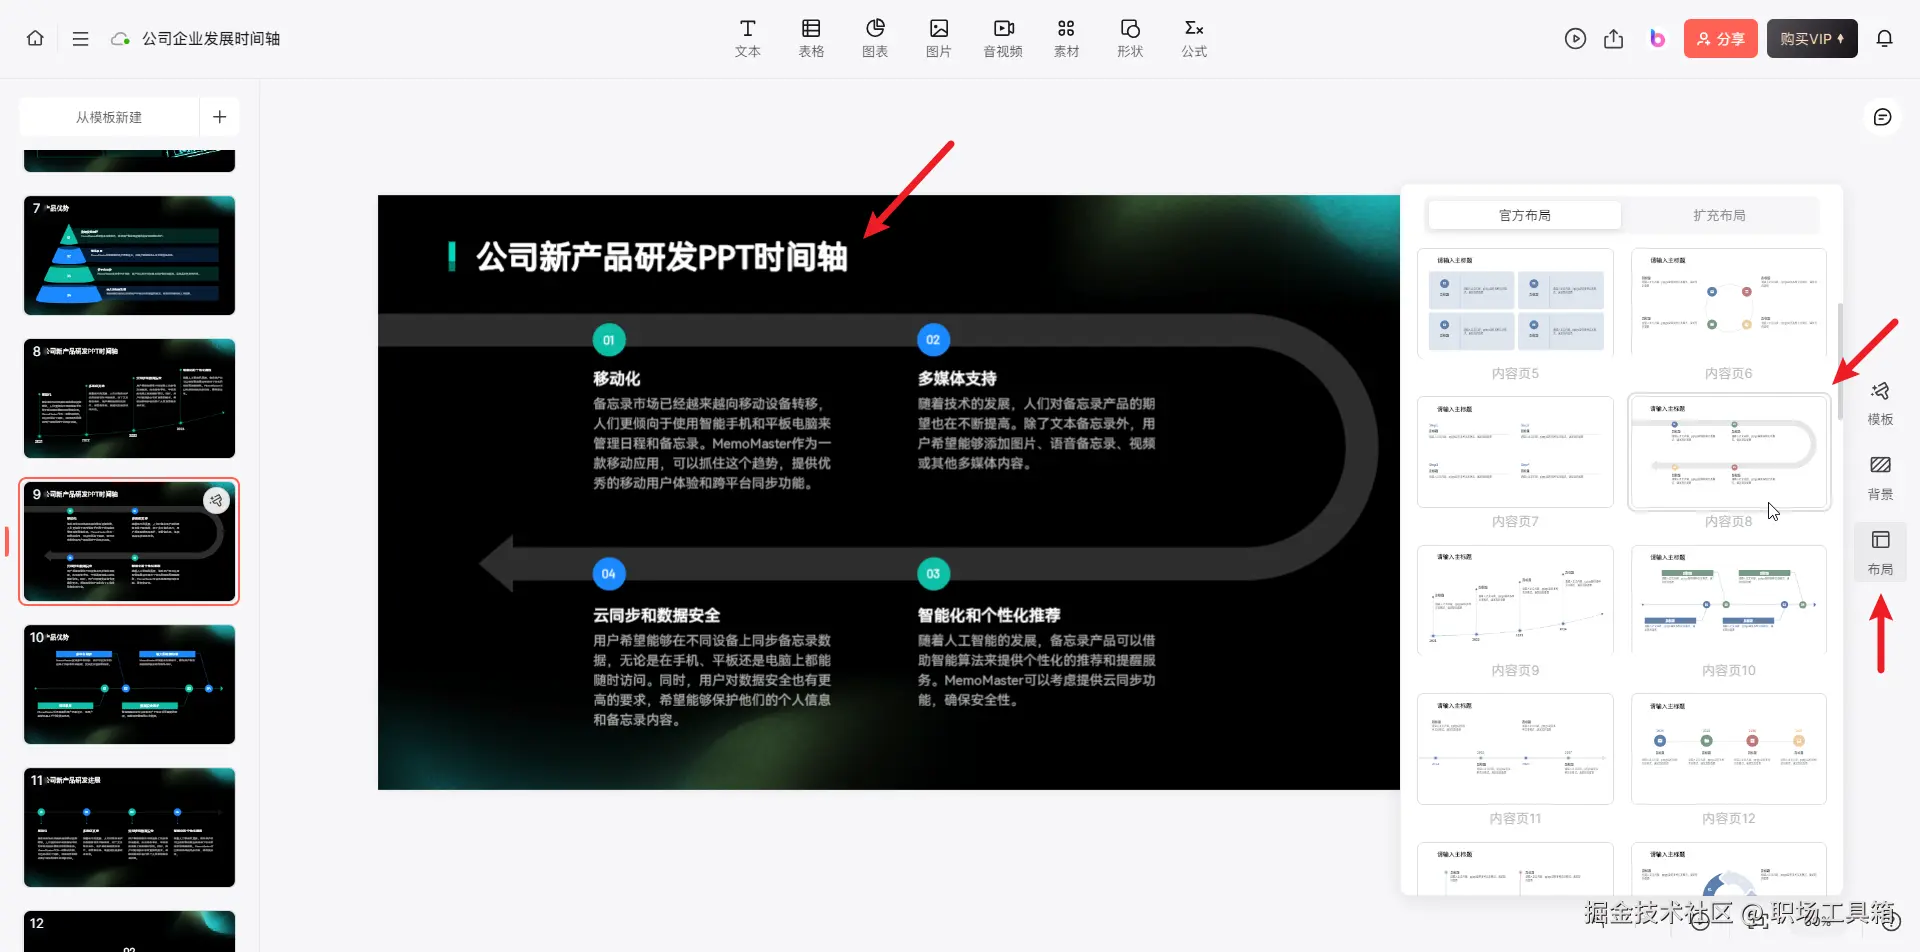The image size is (1920, 952).
Task: Switch to 扩充布局 tab
Action: (1719, 215)
